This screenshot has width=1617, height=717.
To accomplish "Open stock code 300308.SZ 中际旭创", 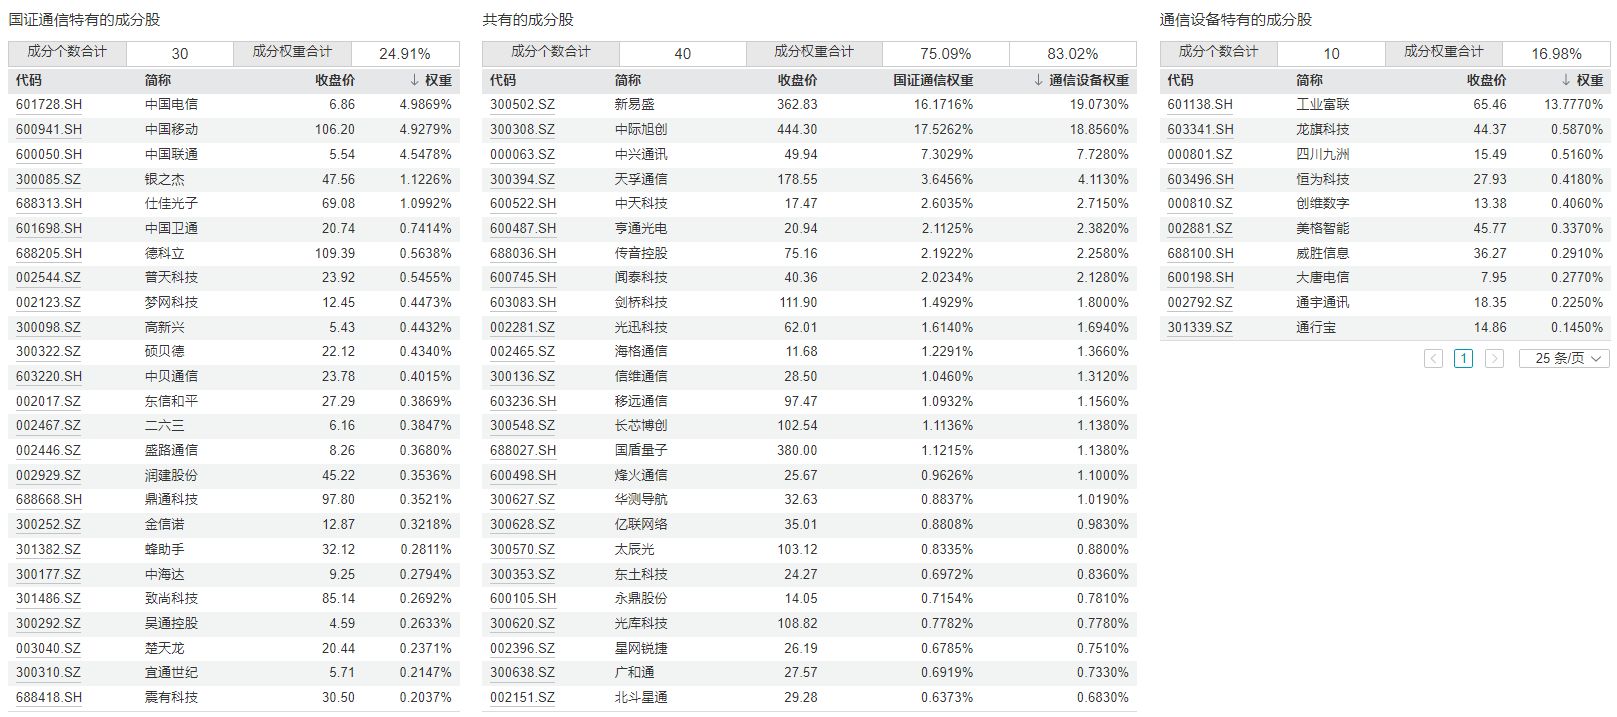I will coord(522,129).
